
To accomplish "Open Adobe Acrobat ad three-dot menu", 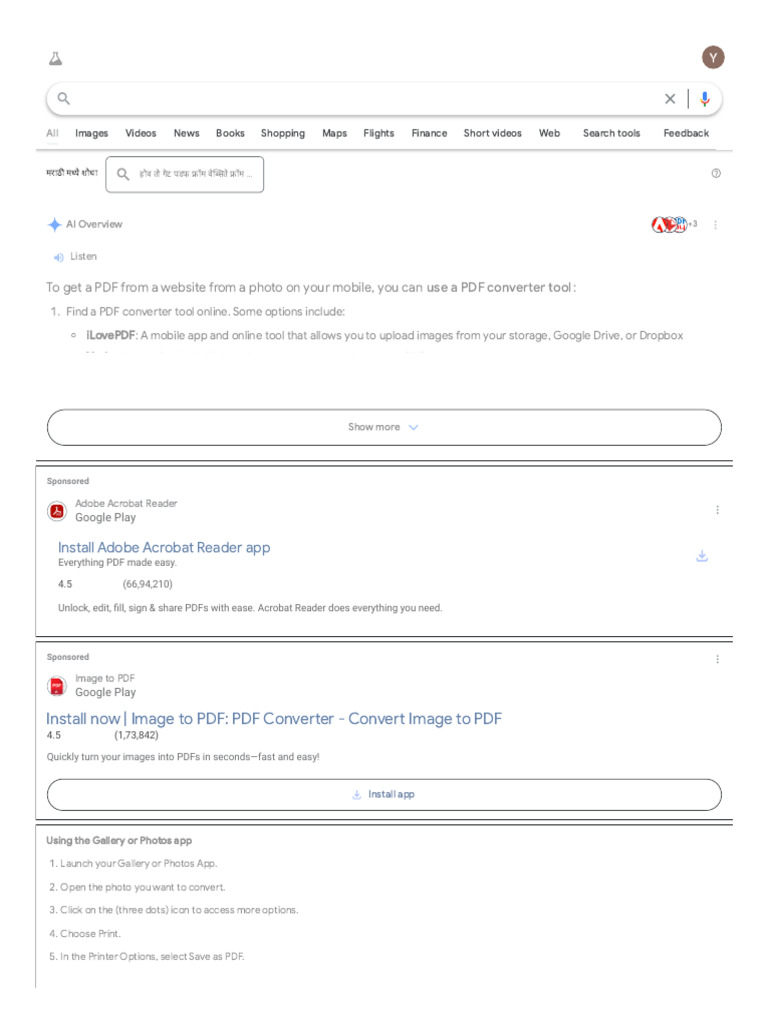I will click(717, 510).
